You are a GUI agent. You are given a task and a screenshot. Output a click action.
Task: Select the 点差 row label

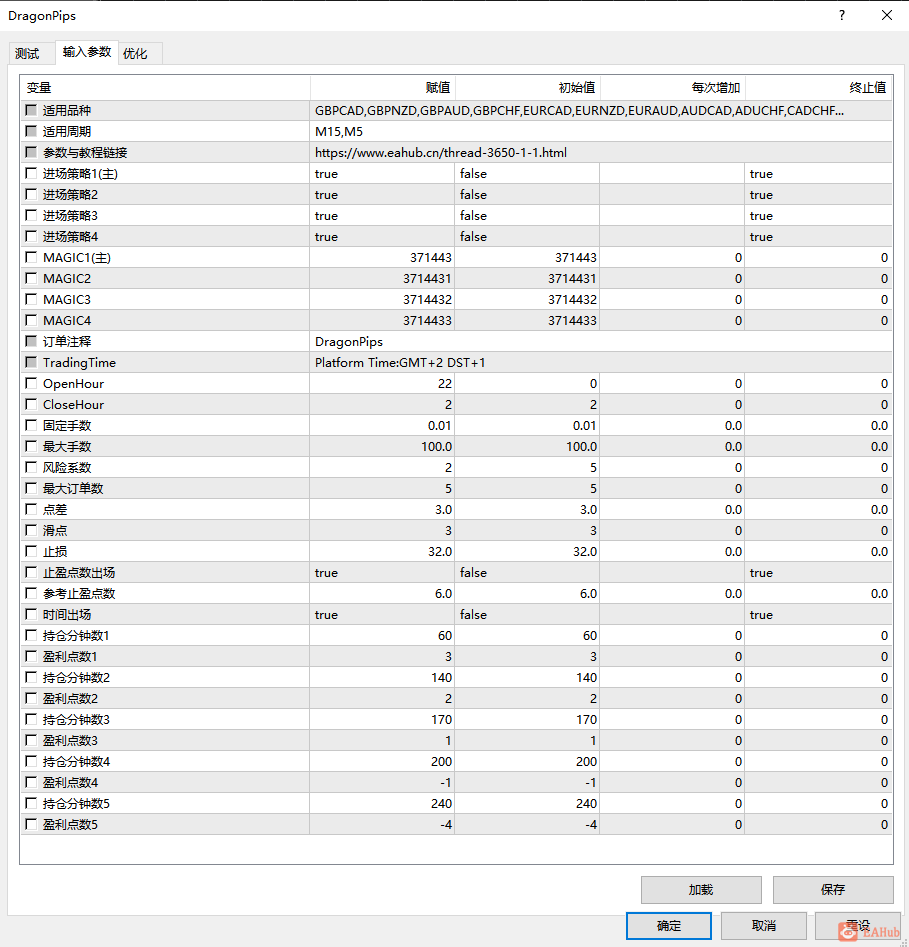tap(55, 510)
